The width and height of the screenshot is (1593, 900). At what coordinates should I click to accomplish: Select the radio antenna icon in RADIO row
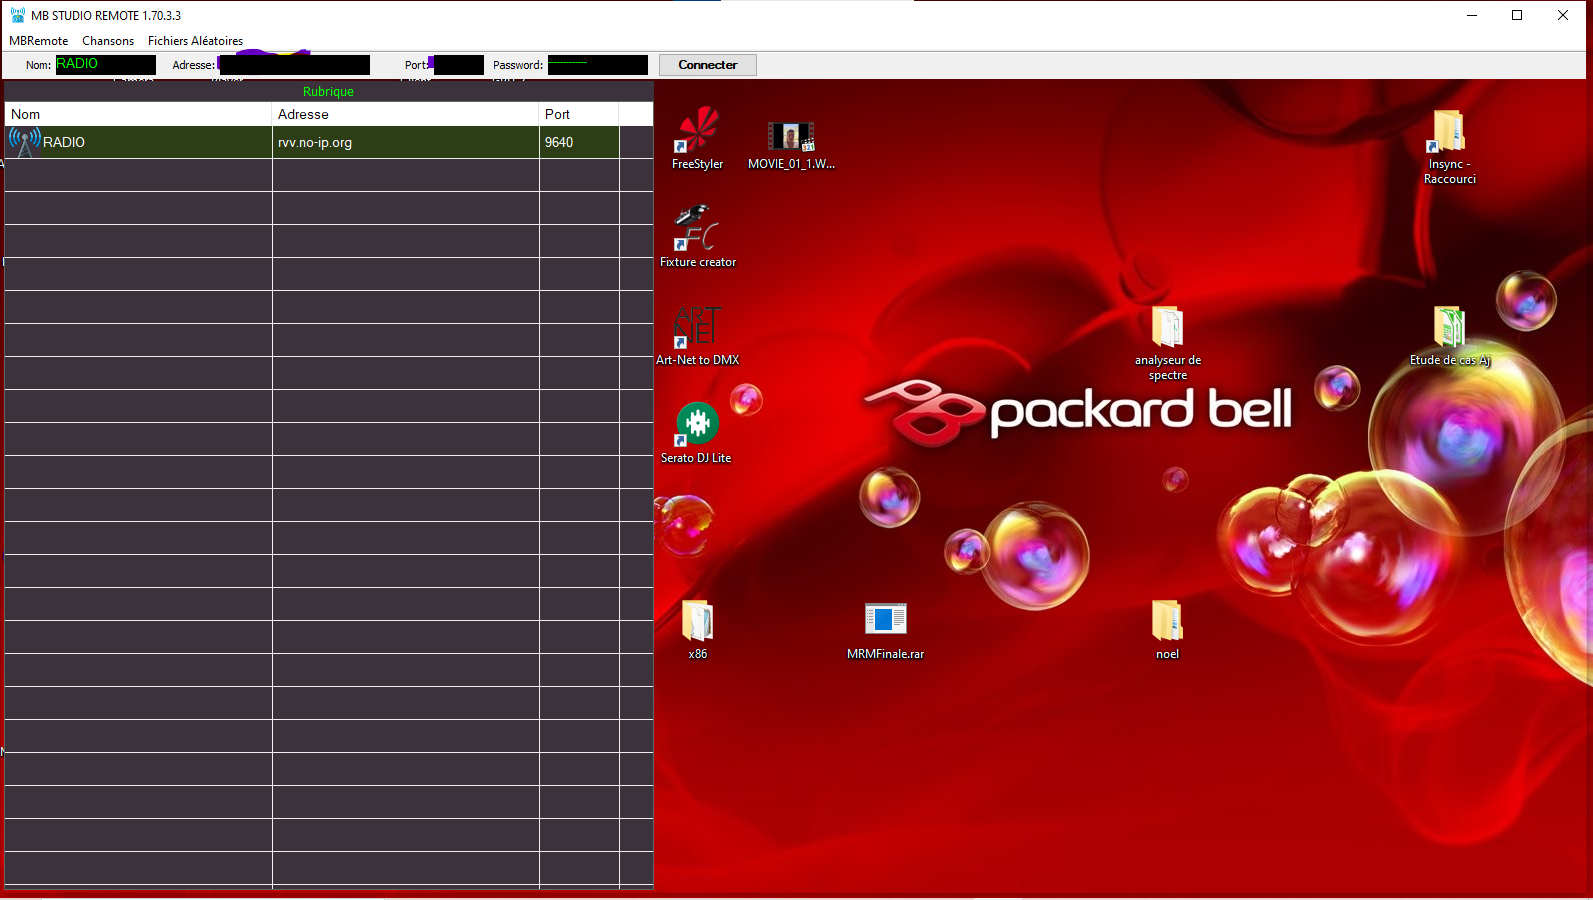25,142
